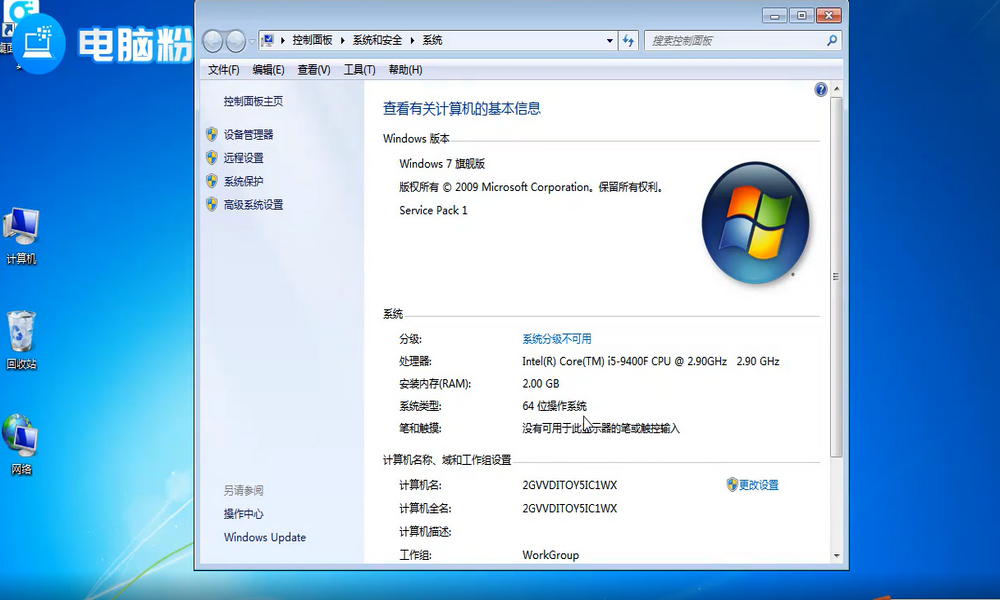
Task: Open 设备管理器 link
Action: [x=248, y=135]
